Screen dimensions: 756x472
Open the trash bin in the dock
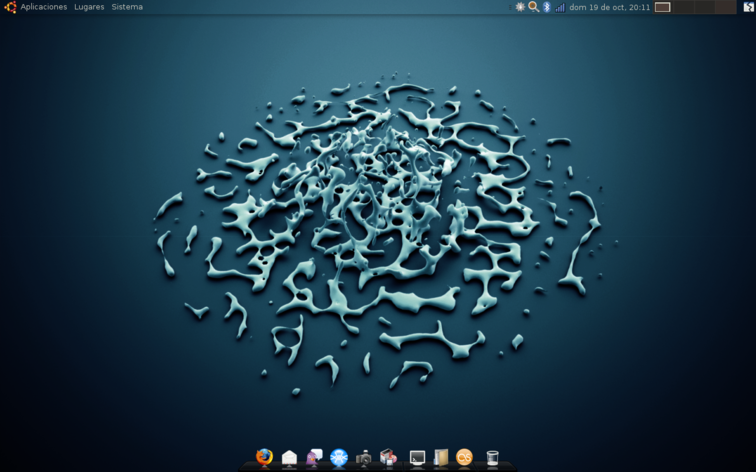click(492, 458)
